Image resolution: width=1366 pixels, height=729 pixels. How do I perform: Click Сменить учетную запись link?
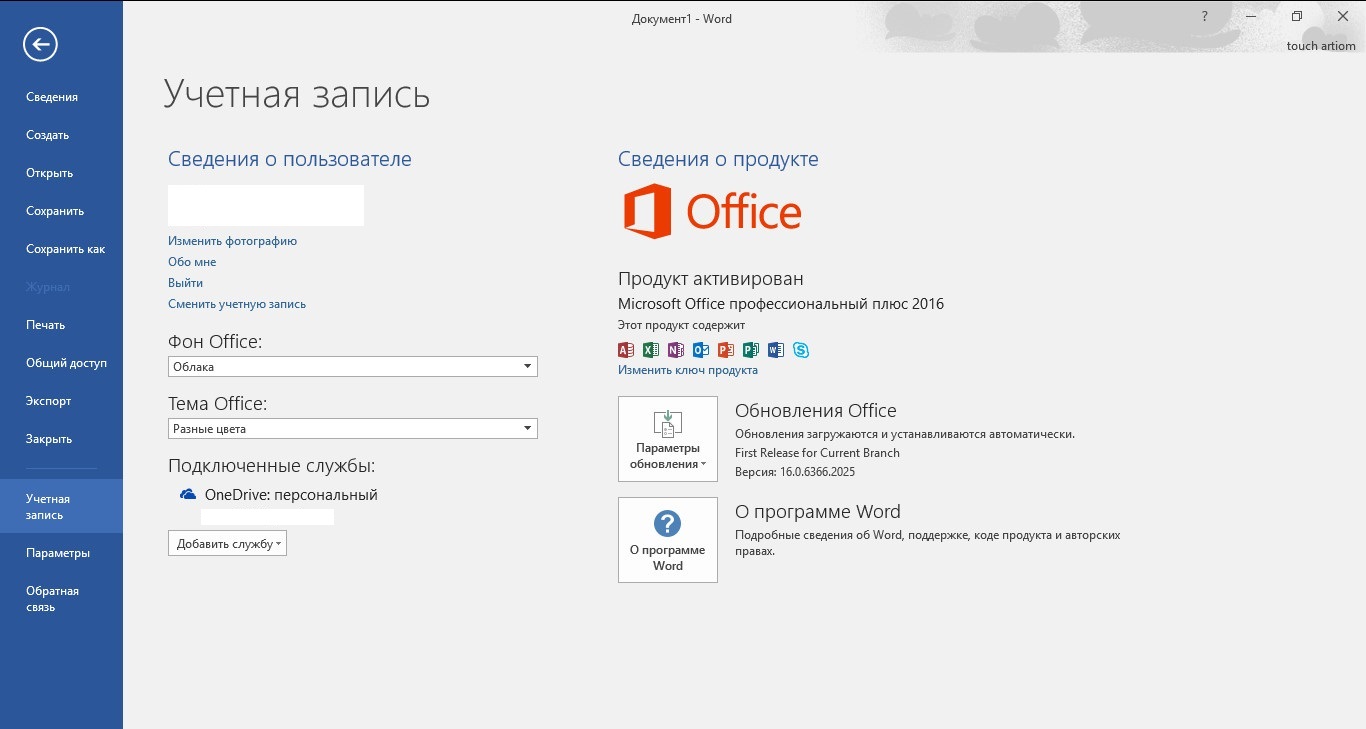tap(237, 304)
